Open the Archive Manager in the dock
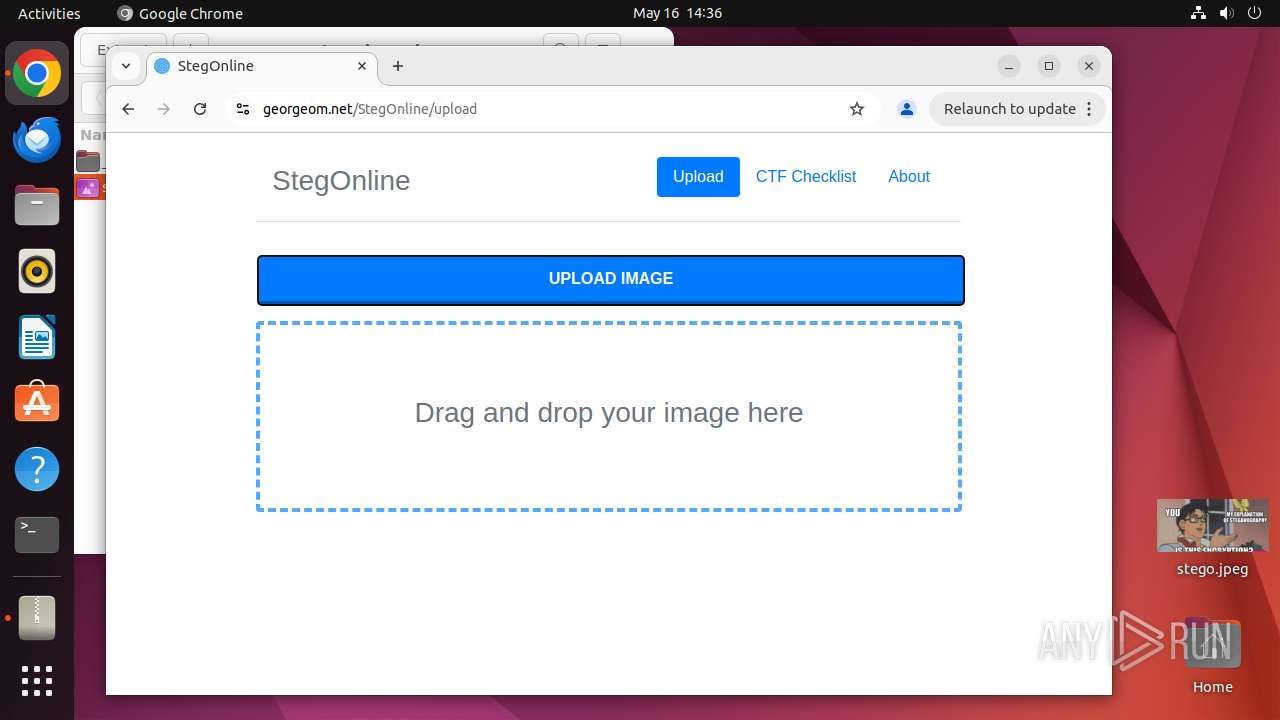Image resolution: width=1280 pixels, height=720 pixels. click(x=37, y=618)
